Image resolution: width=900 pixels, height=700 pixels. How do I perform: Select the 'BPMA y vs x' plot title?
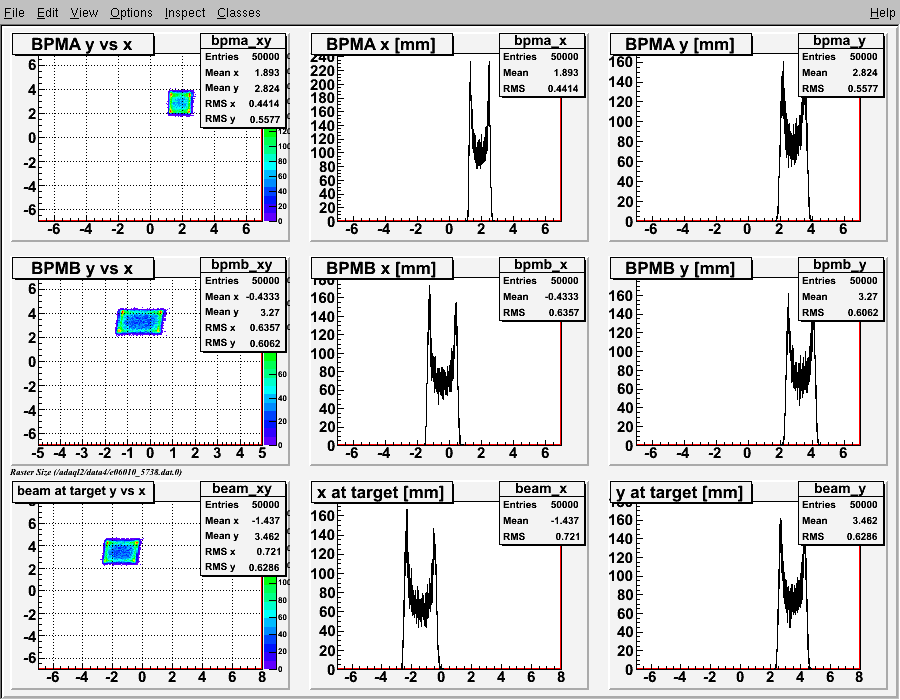83,44
